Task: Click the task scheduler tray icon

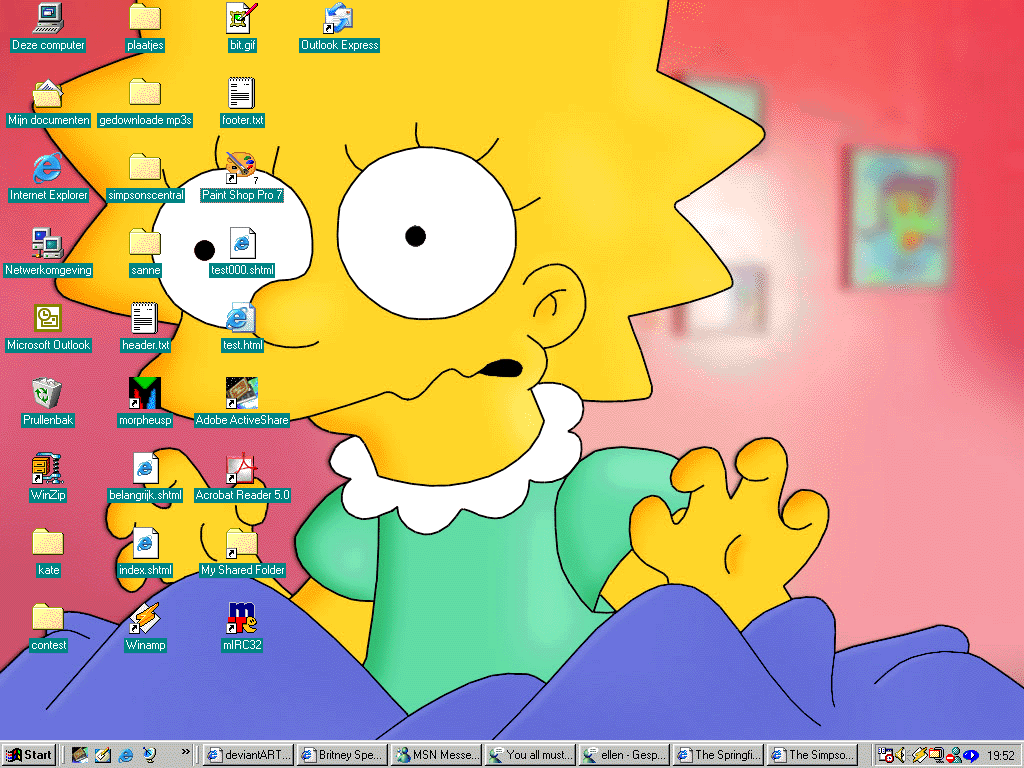Action: (885, 755)
